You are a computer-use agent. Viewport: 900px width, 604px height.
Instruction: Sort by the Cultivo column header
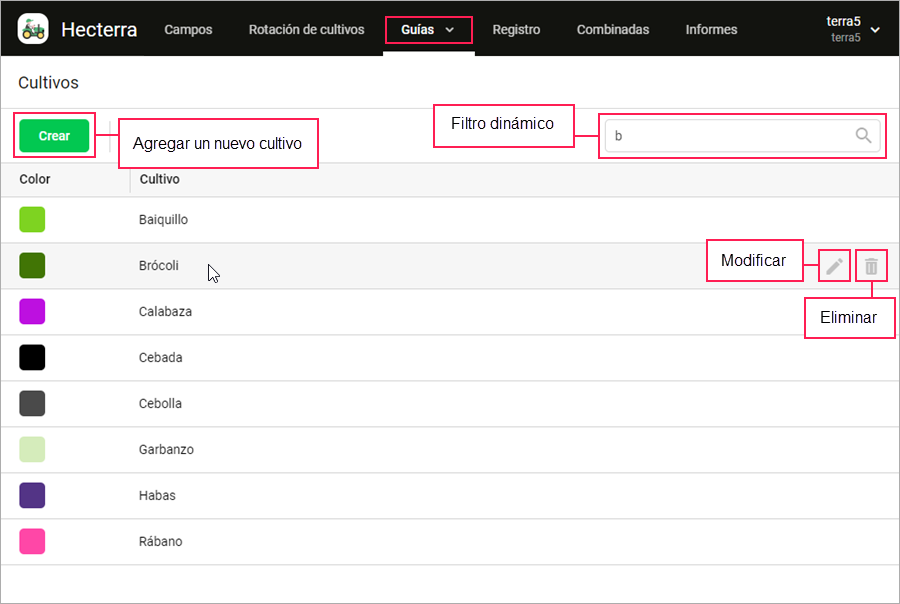(160, 179)
